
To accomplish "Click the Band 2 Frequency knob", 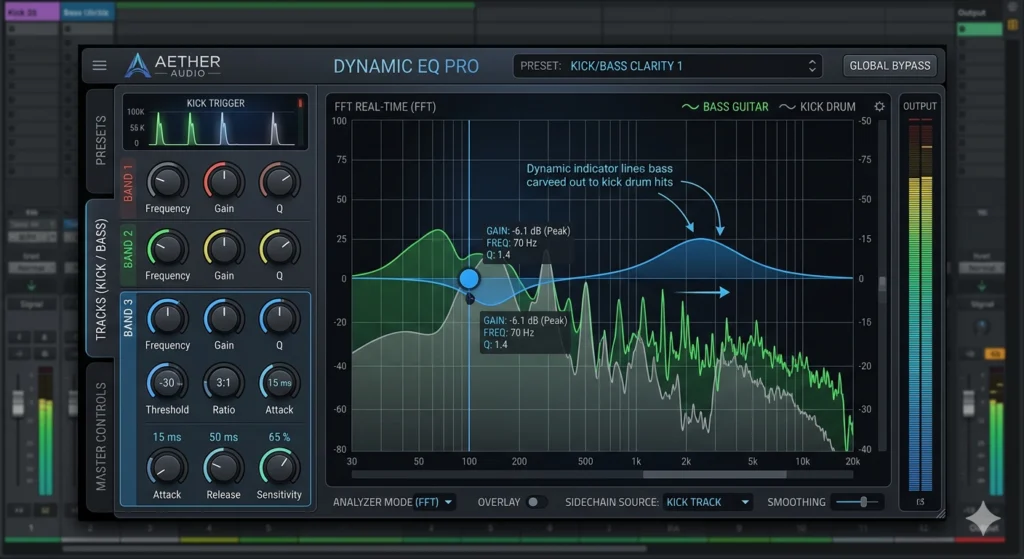I will tap(167, 248).
